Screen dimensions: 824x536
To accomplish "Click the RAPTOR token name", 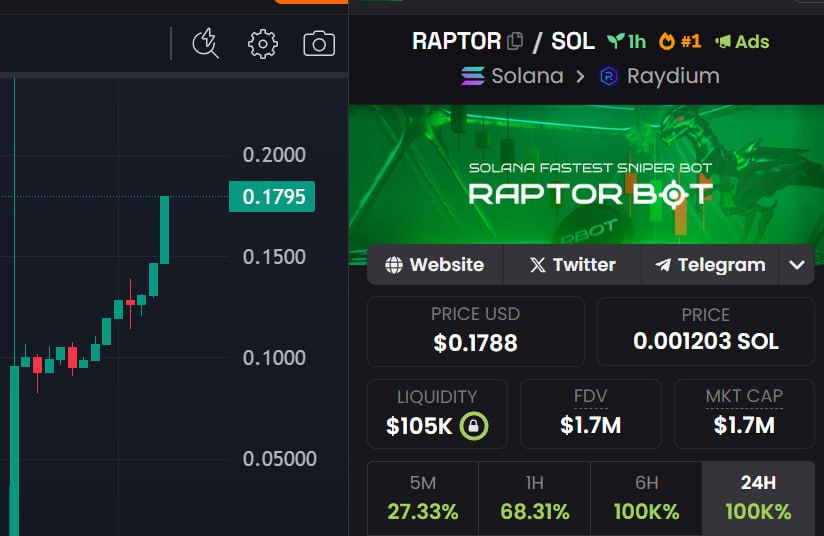I will click(x=457, y=41).
